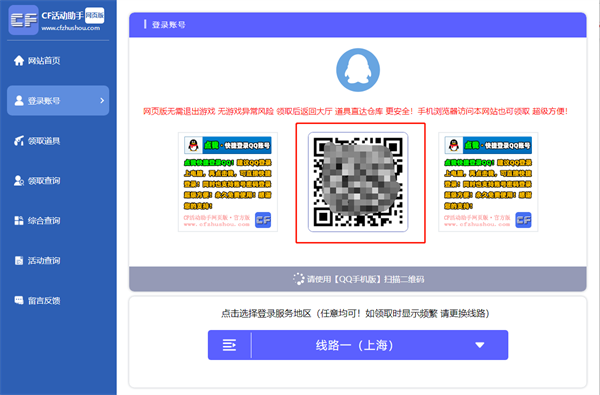Open the 线路一（上海）server dropdown
600x395 pixels.
pyautogui.click(x=358, y=345)
